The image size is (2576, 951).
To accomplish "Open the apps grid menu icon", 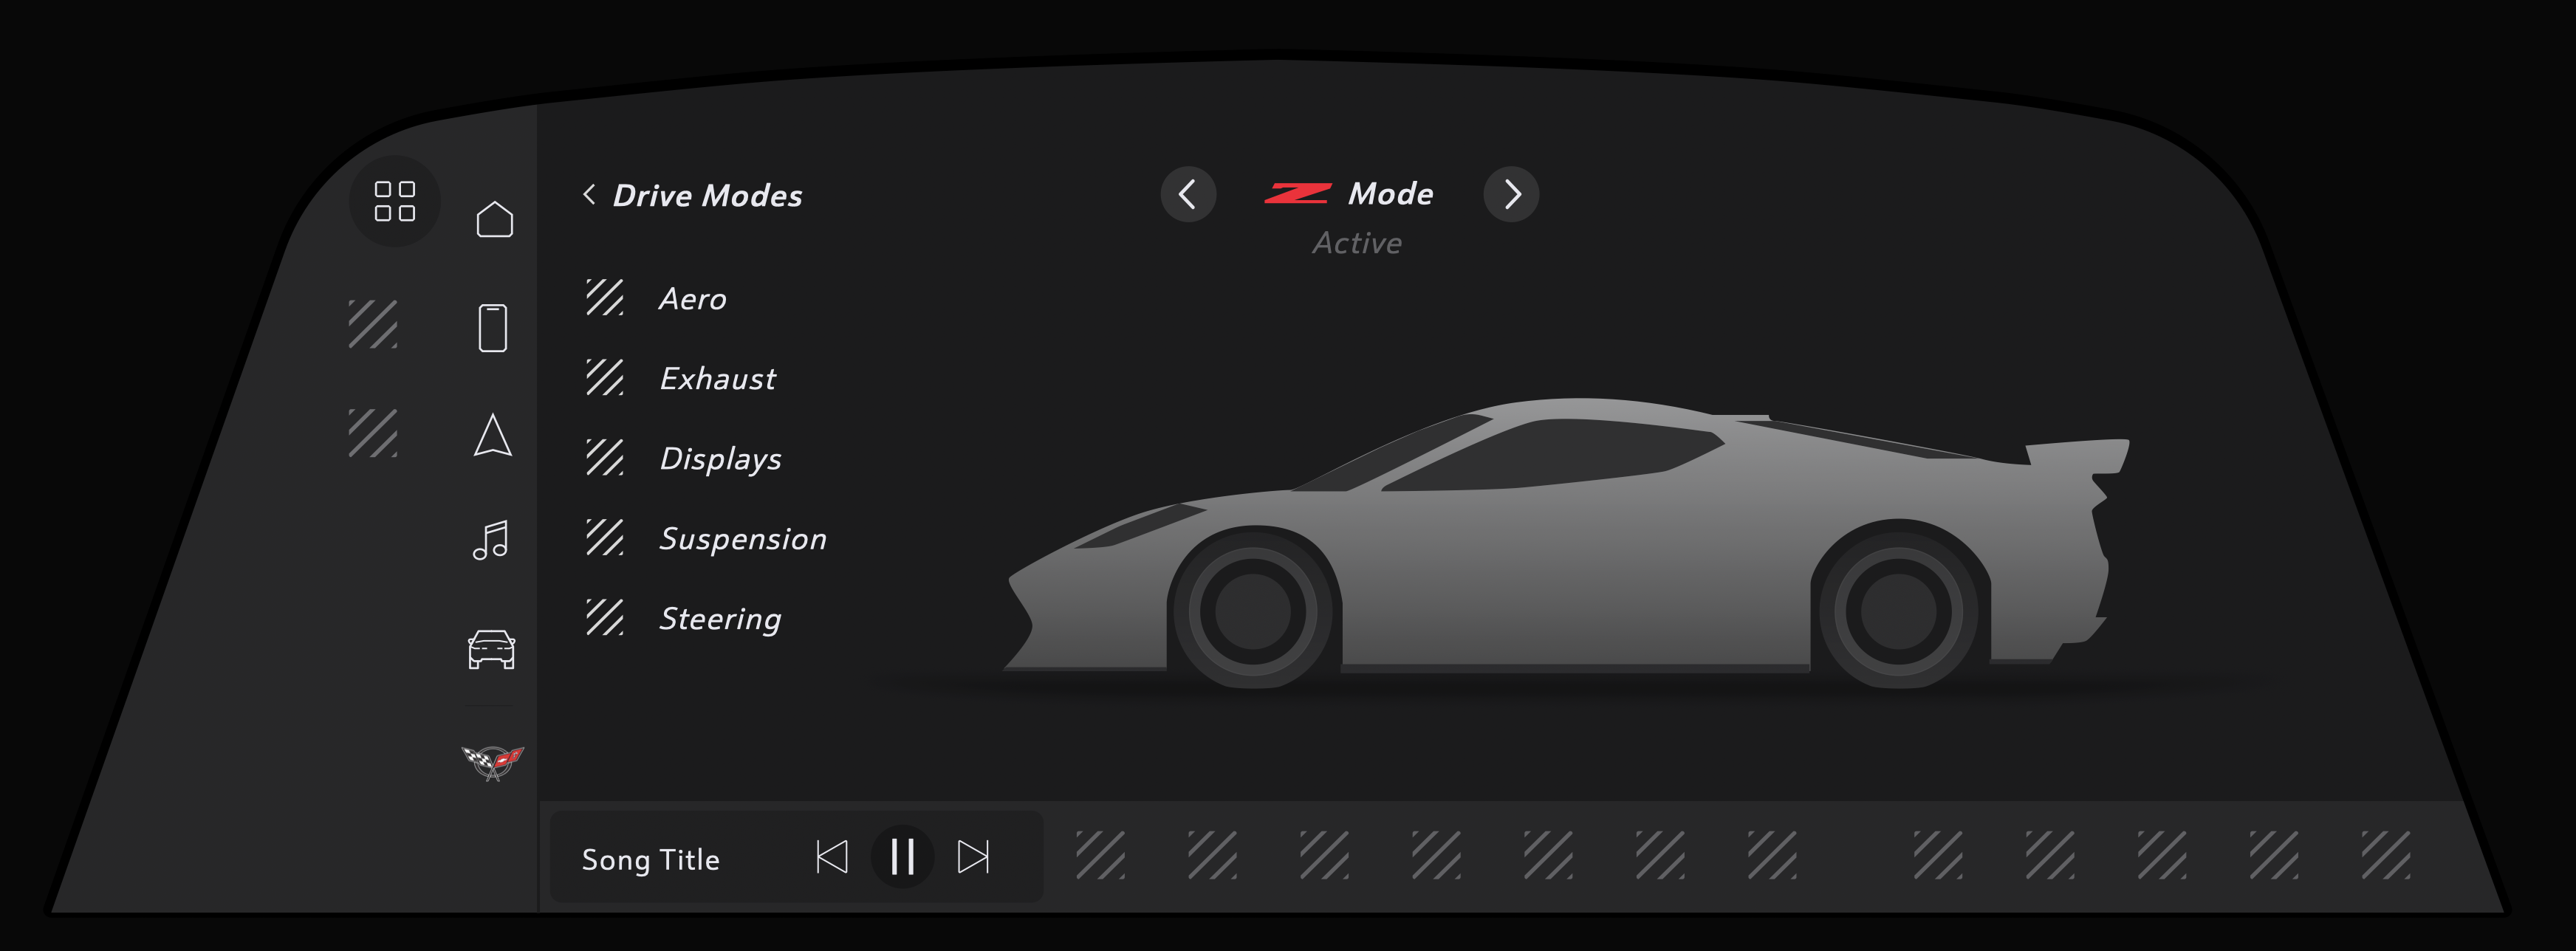I will point(394,201).
